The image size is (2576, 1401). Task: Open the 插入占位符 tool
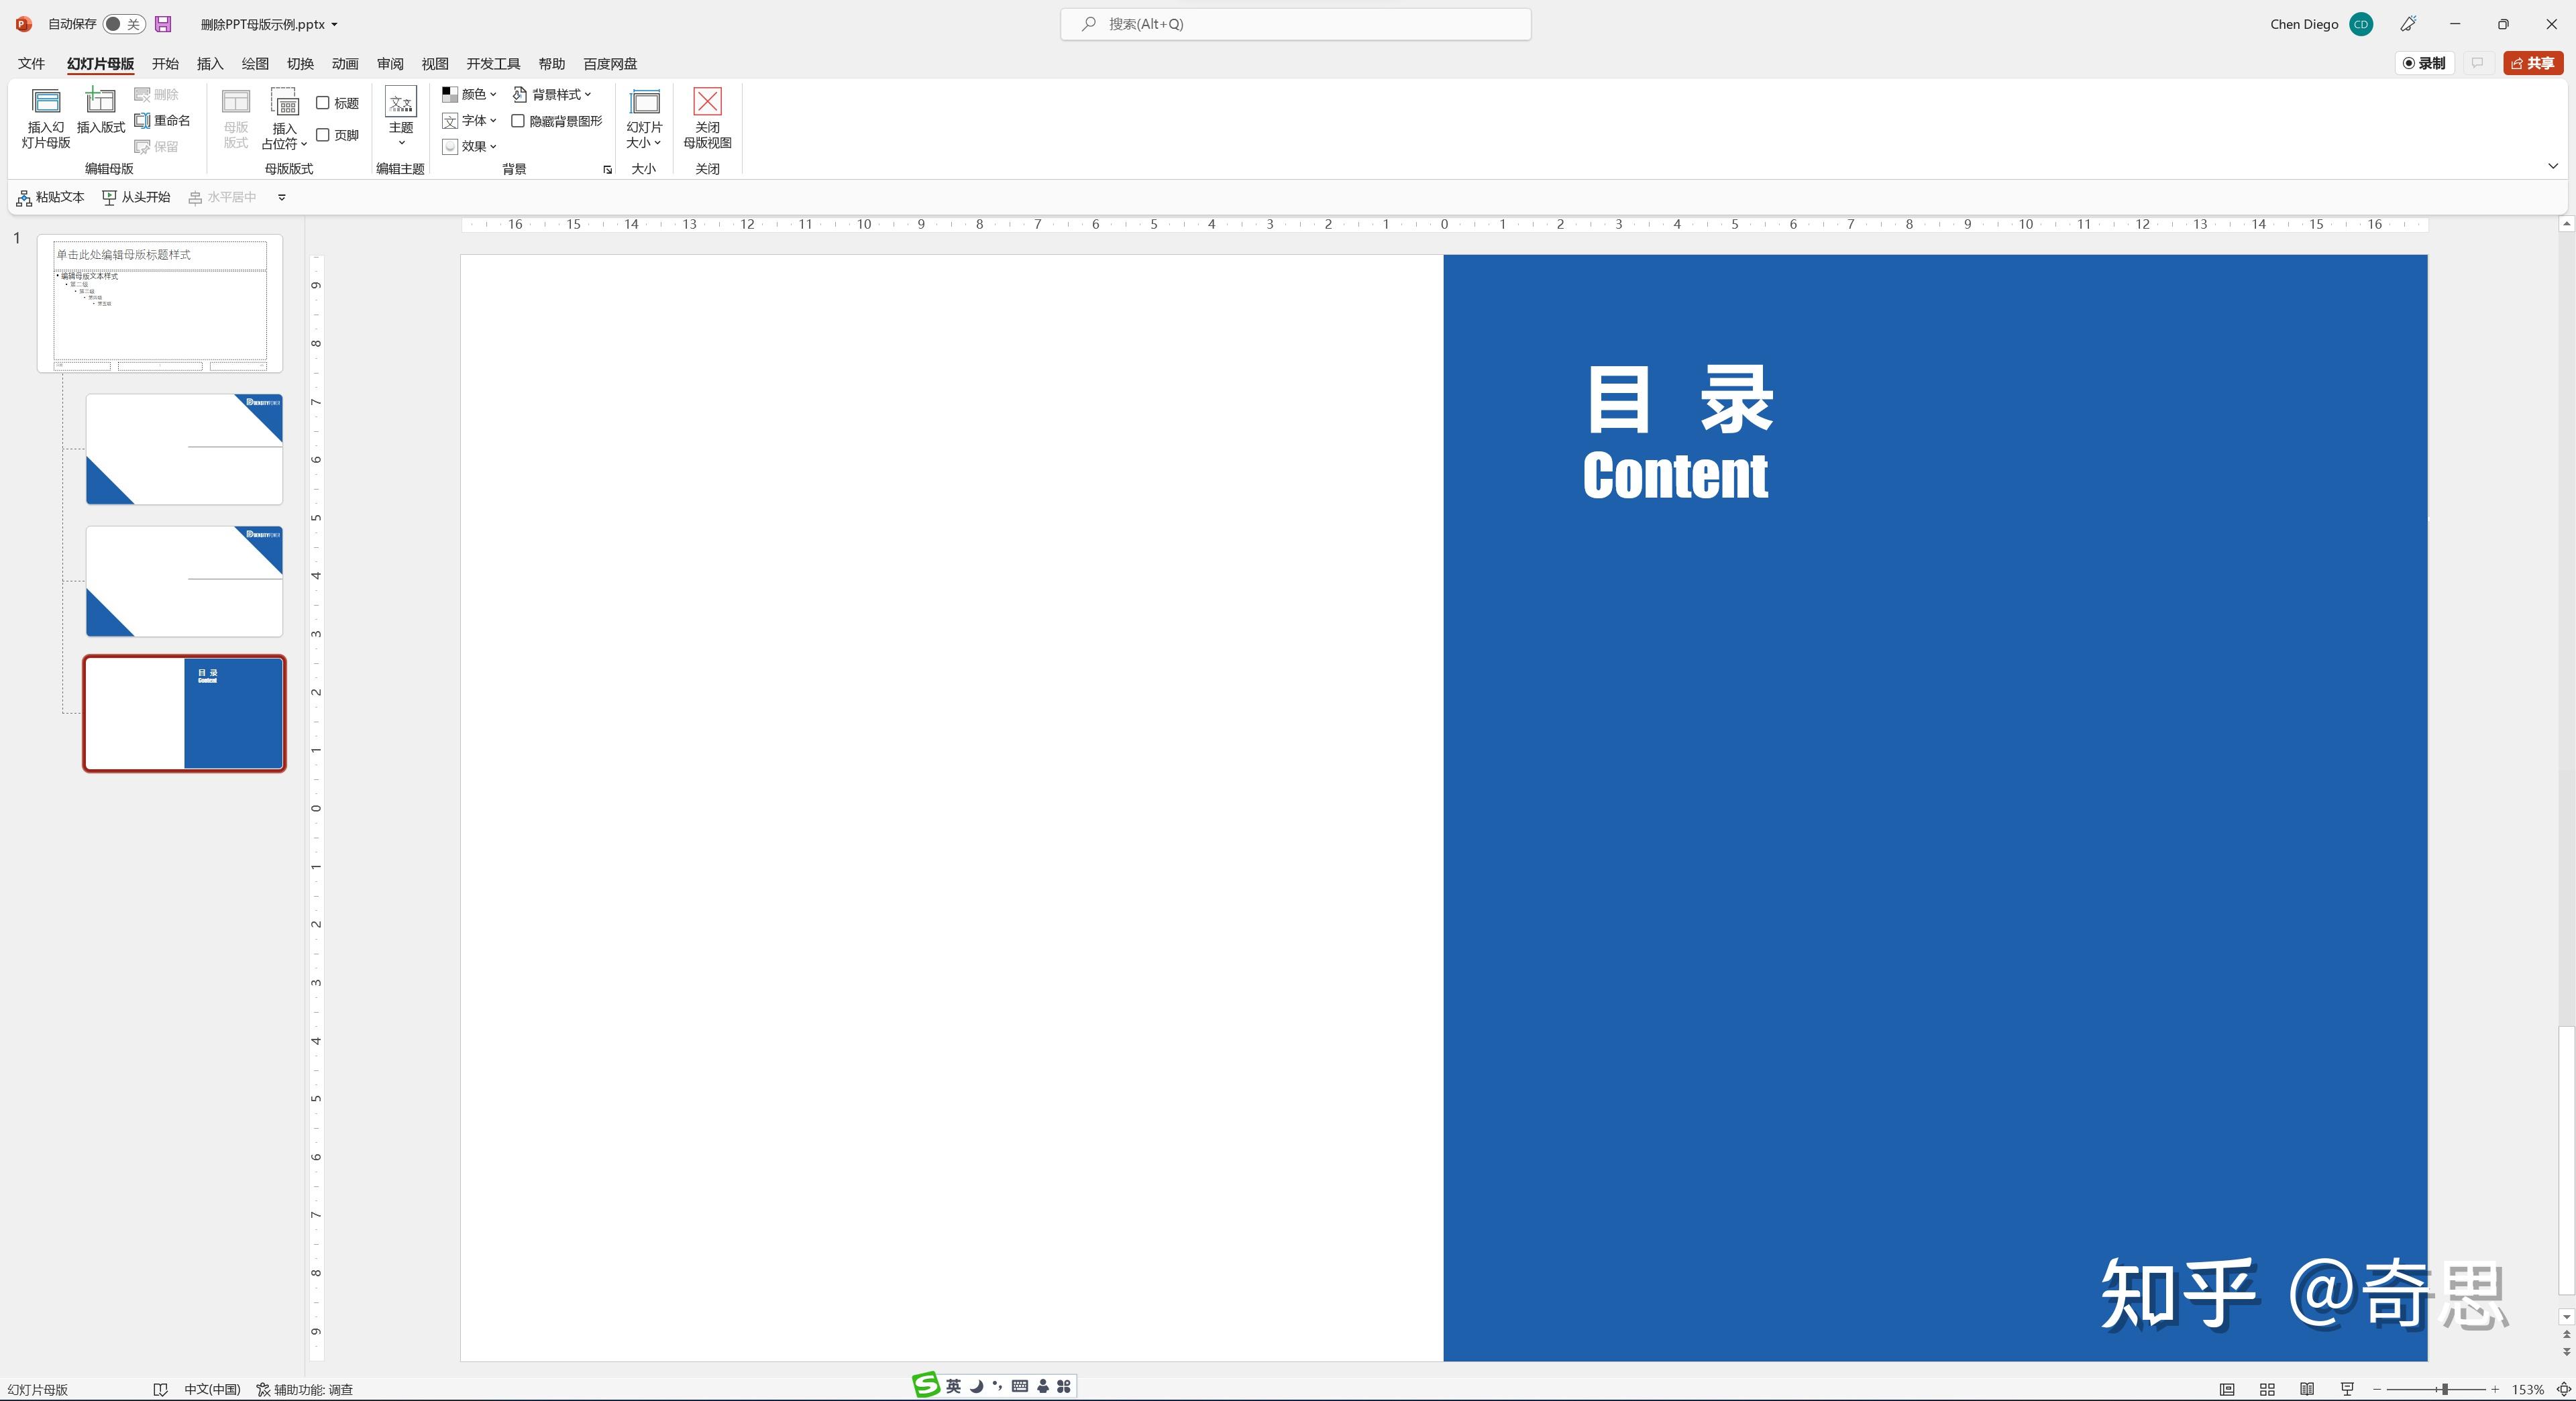pyautogui.click(x=285, y=120)
